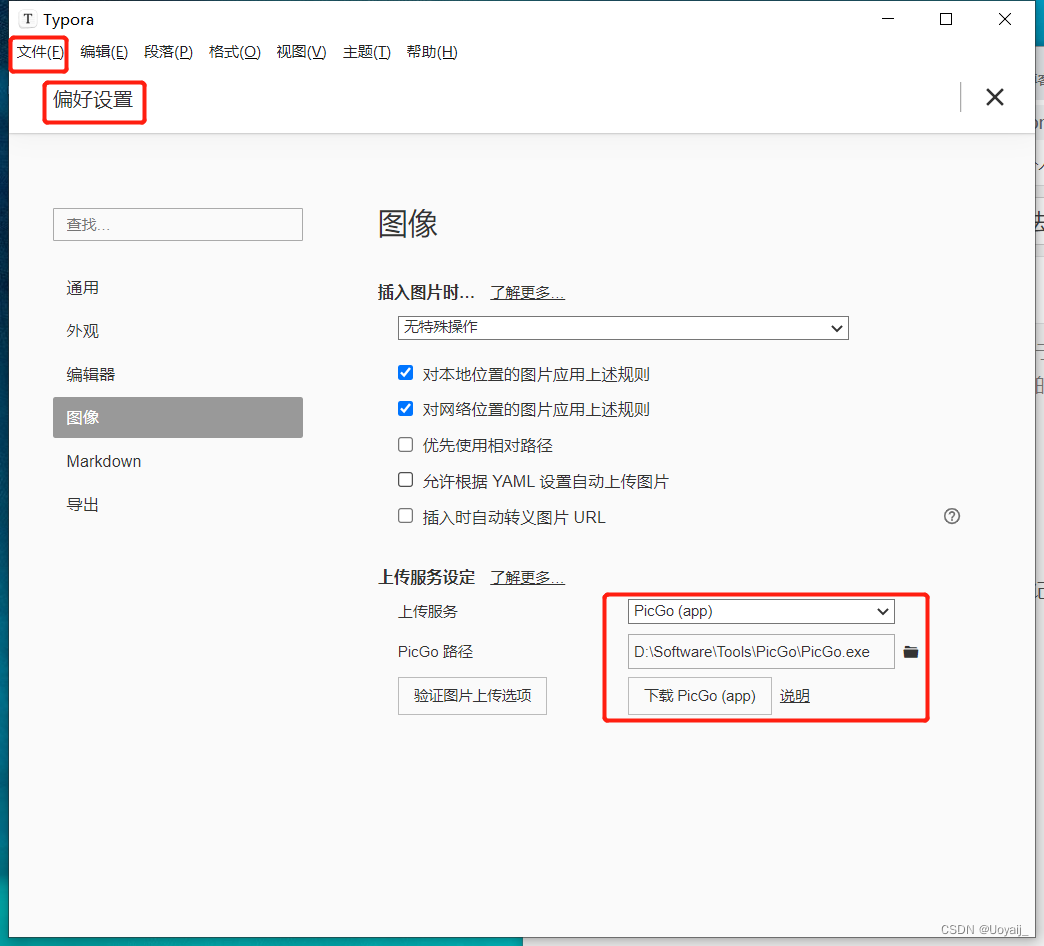
Task: Click the 查找 search field
Action: coord(178,224)
